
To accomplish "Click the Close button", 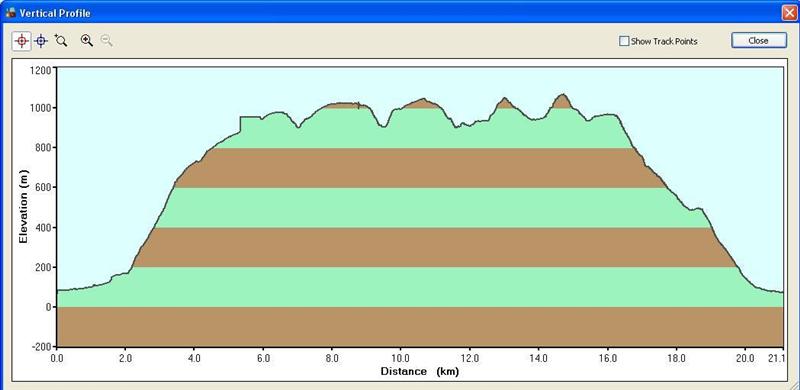I will pos(759,41).
